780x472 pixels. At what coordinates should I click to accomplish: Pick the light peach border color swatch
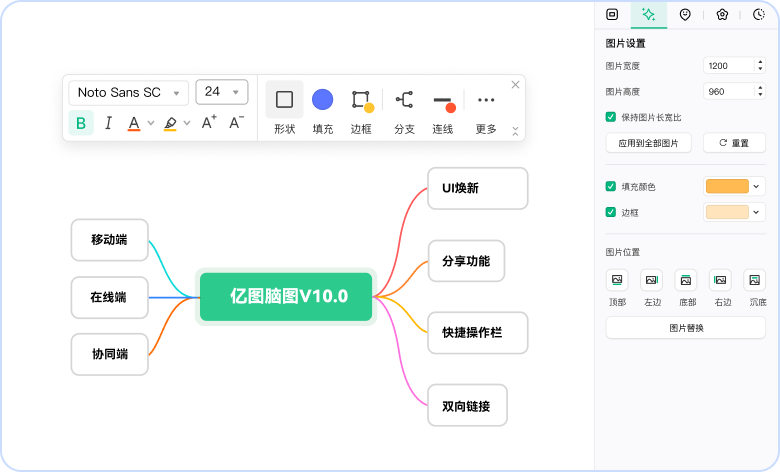pos(727,212)
